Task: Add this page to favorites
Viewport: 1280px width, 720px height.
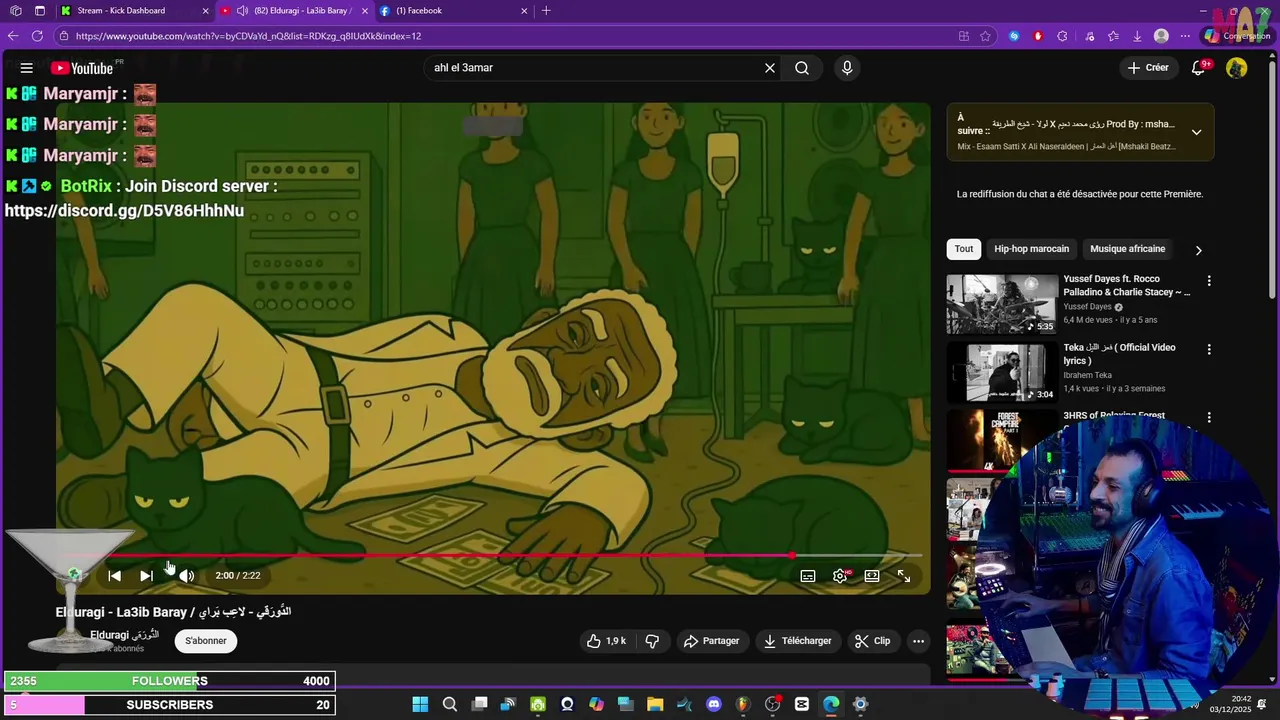Action: (986, 36)
